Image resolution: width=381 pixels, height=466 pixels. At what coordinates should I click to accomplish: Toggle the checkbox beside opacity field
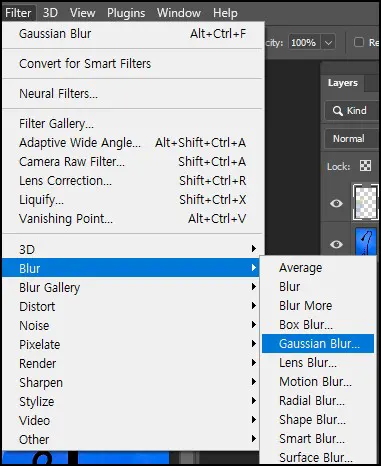pos(359,42)
